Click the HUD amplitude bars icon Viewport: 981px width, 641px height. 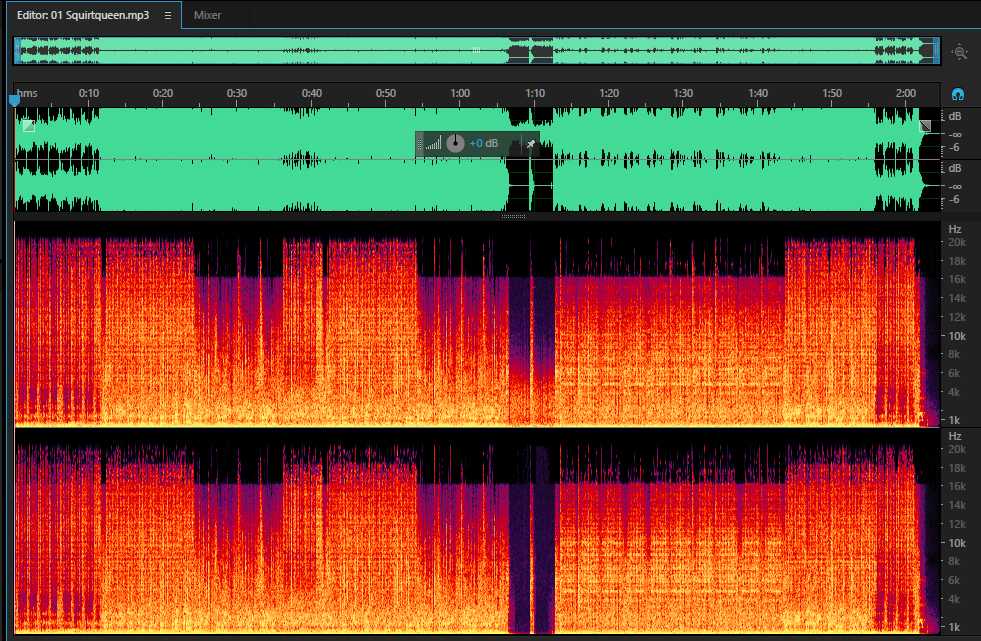434,144
